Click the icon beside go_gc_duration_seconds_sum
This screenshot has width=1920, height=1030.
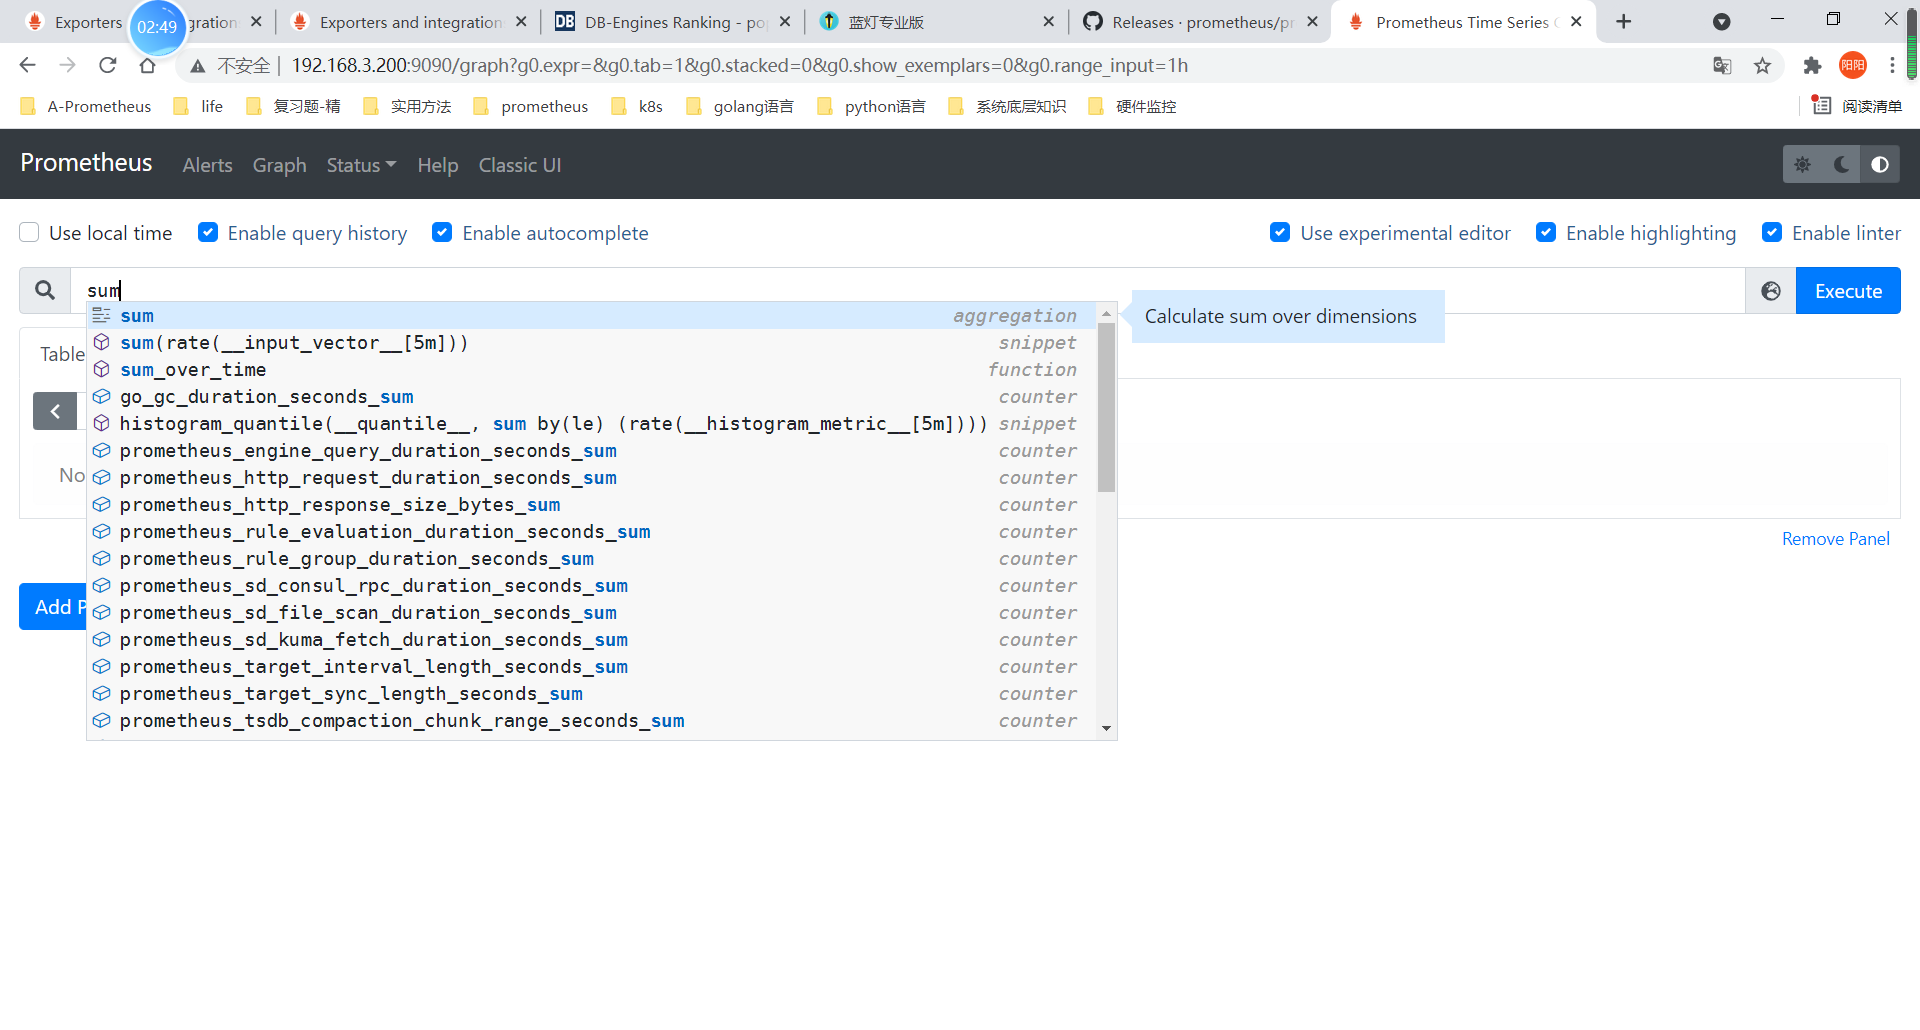coord(102,397)
